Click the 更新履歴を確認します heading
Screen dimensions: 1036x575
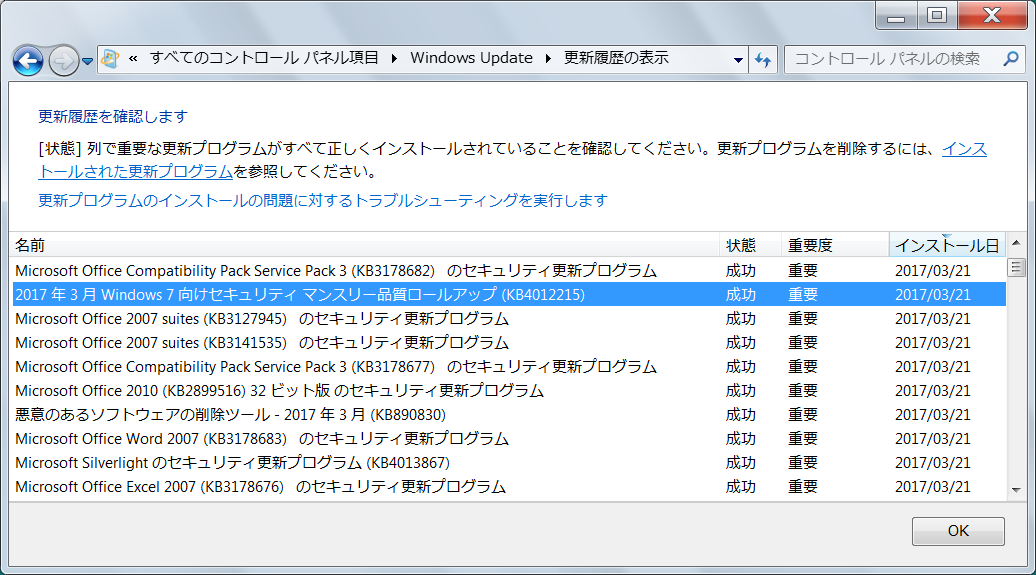coord(113,117)
